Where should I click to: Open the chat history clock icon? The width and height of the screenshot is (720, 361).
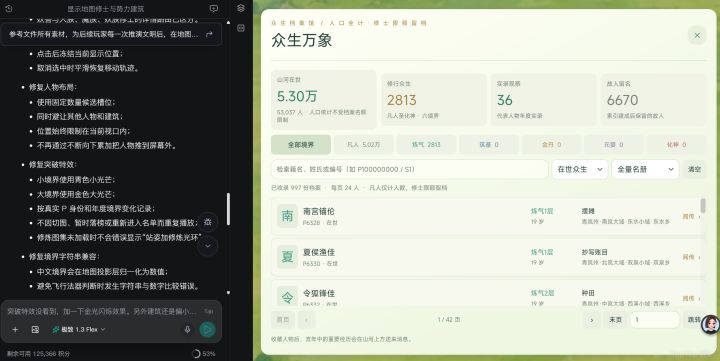tap(8, 8)
